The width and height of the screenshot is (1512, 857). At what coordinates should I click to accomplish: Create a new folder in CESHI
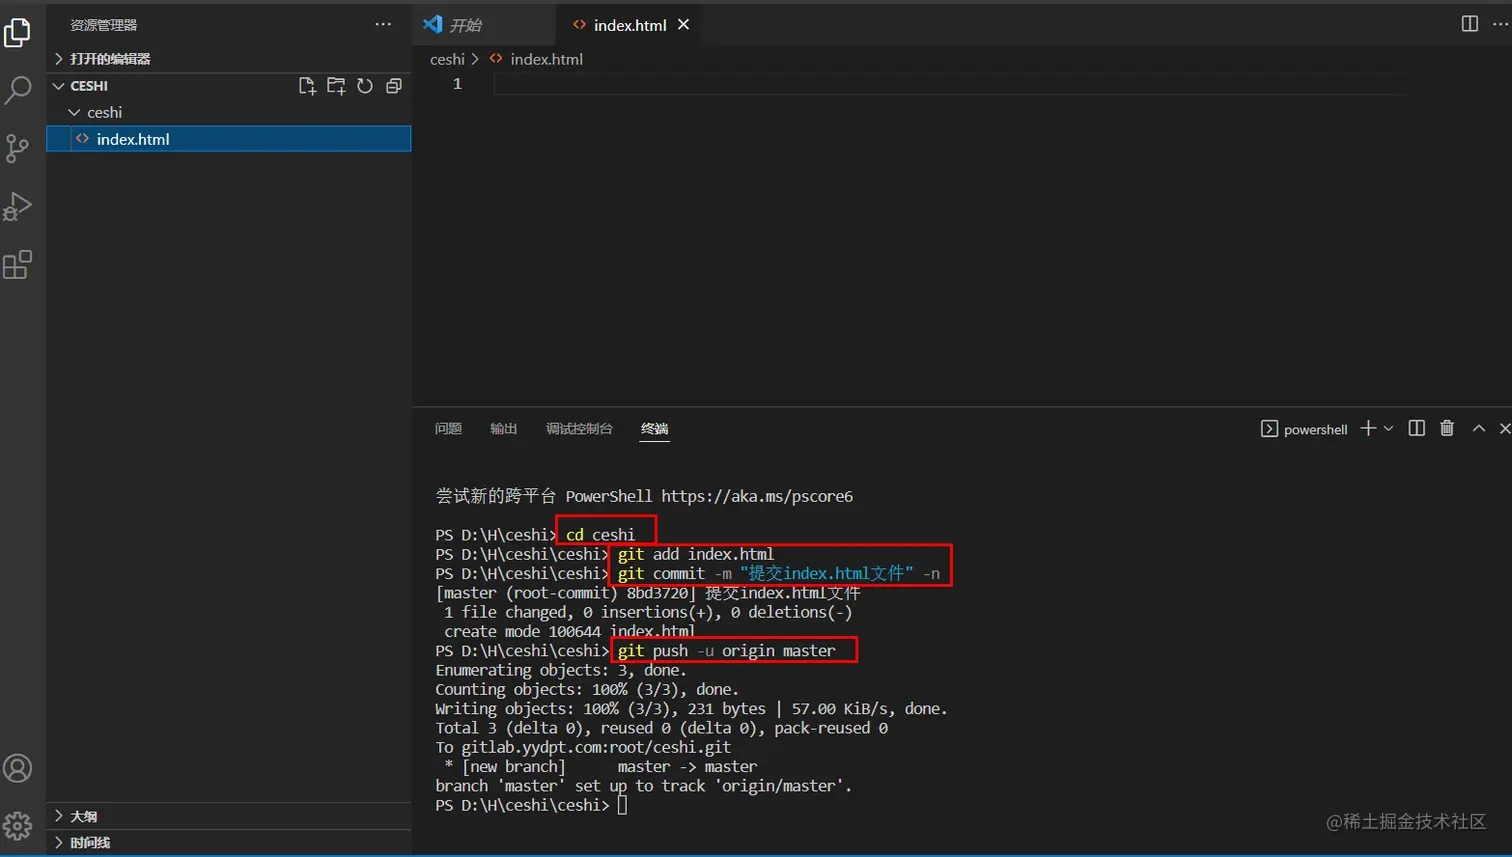point(336,86)
